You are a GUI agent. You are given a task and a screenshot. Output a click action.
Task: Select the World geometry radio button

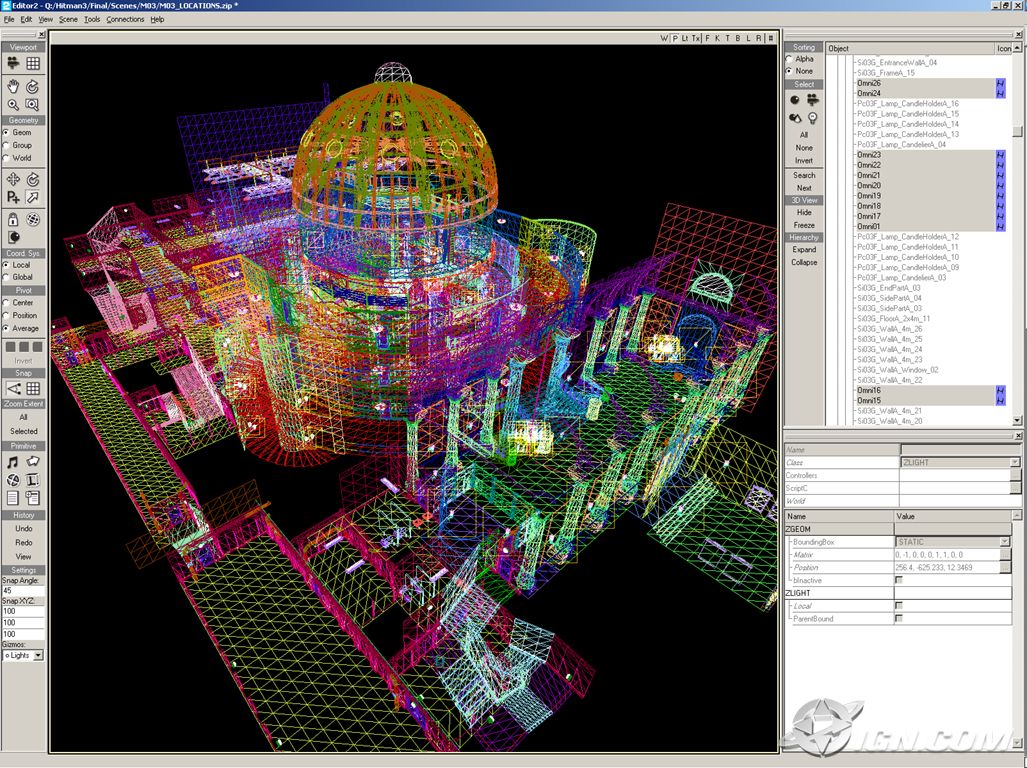pyautogui.click(x=6, y=158)
